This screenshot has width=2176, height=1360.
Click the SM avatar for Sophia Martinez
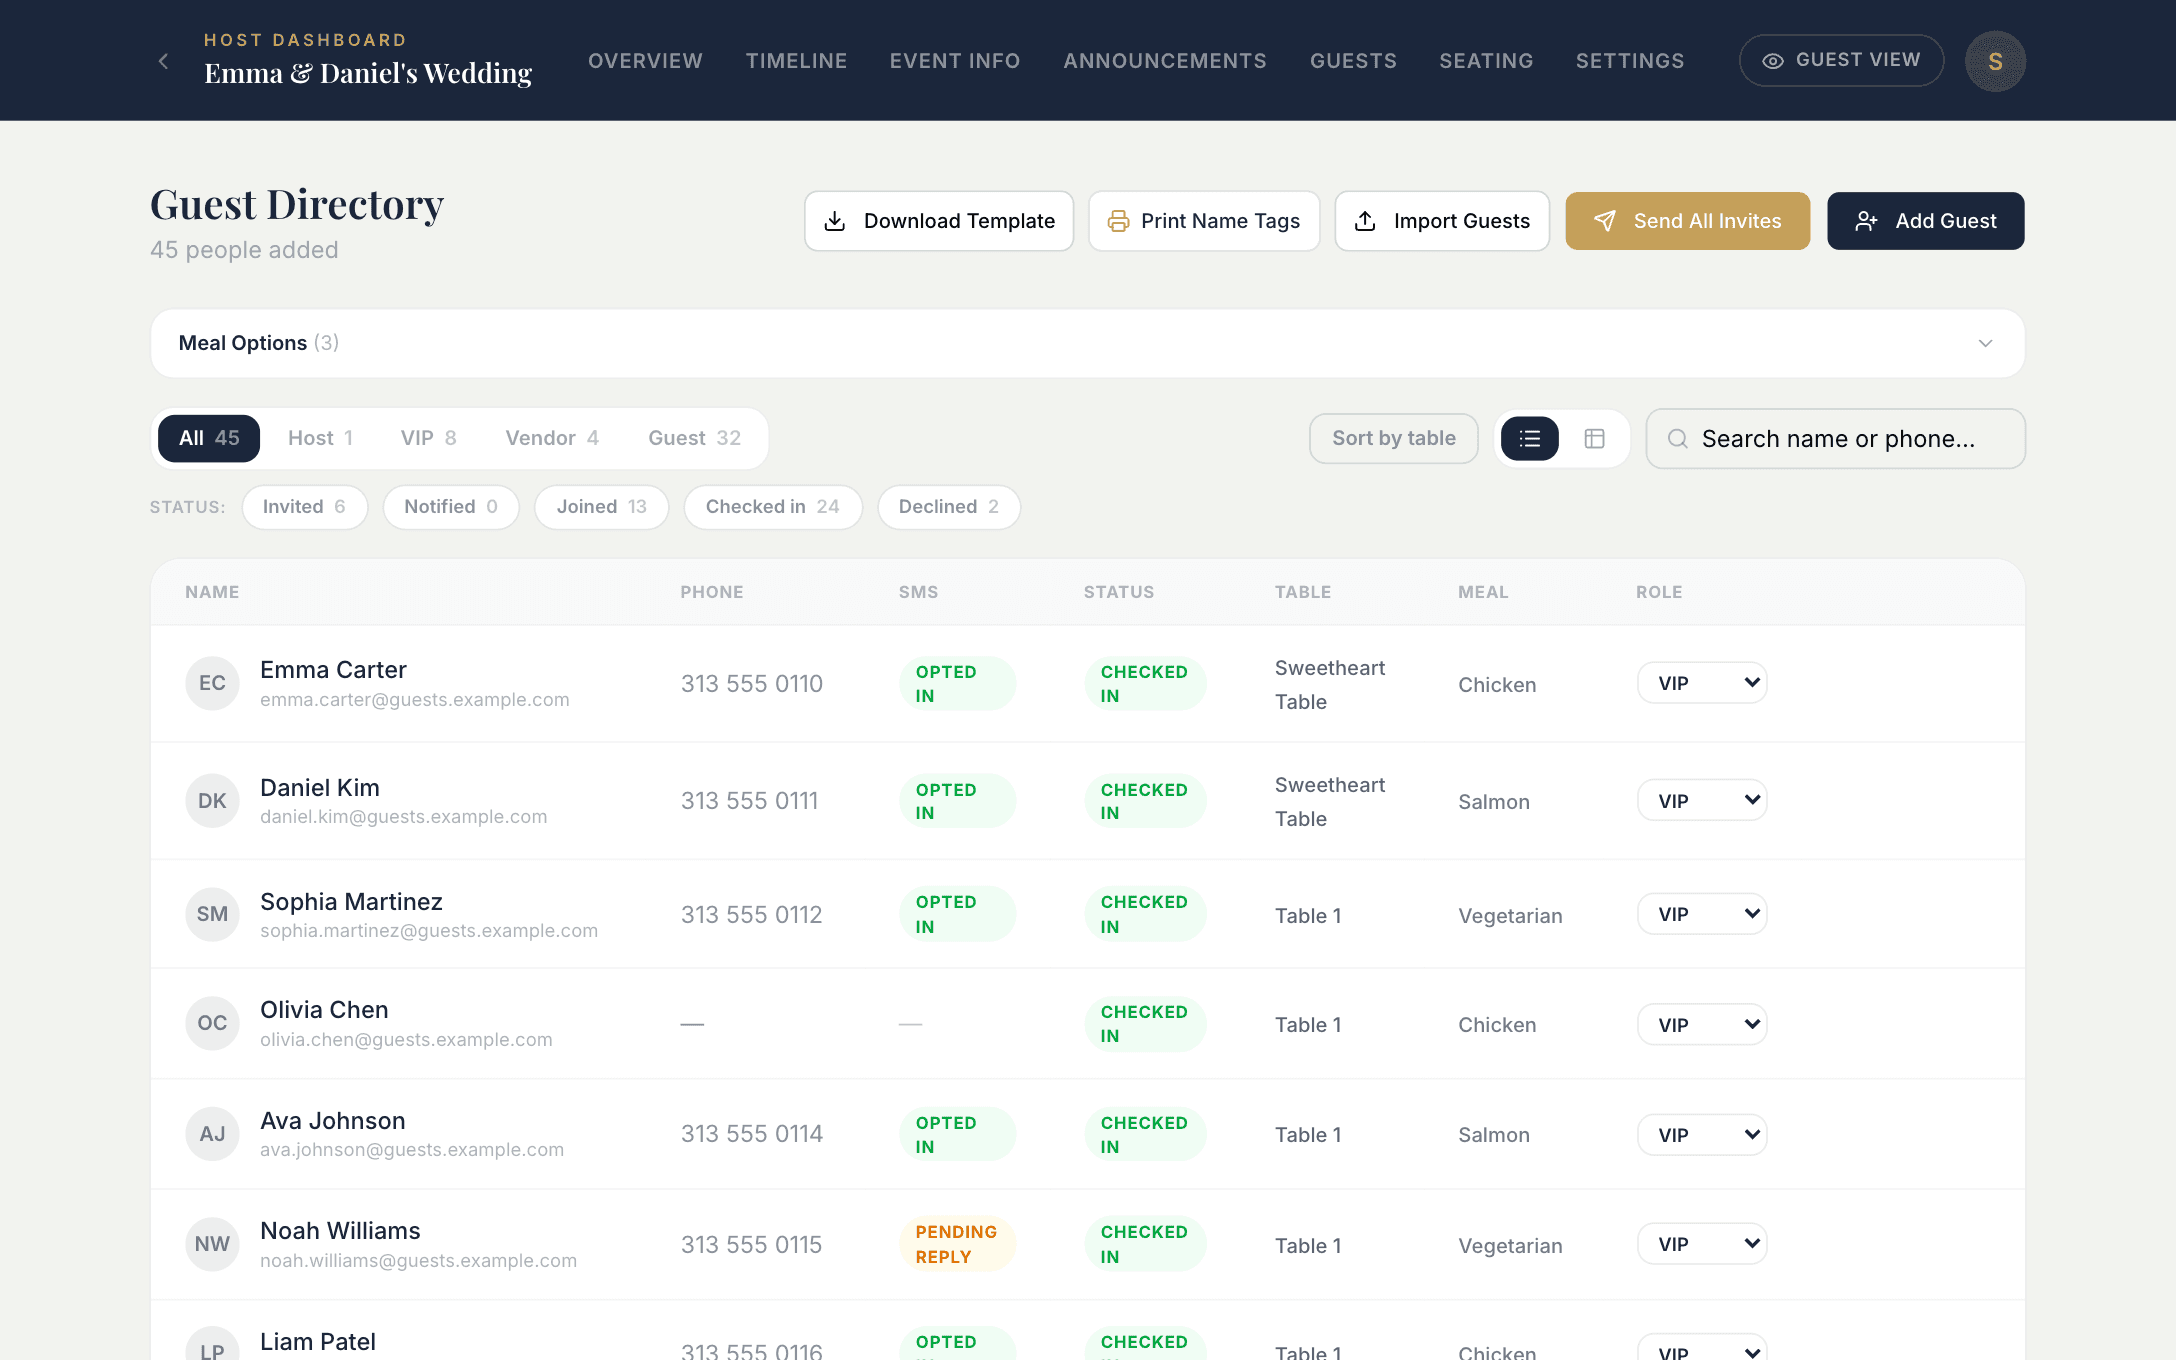pyautogui.click(x=212, y=914)
